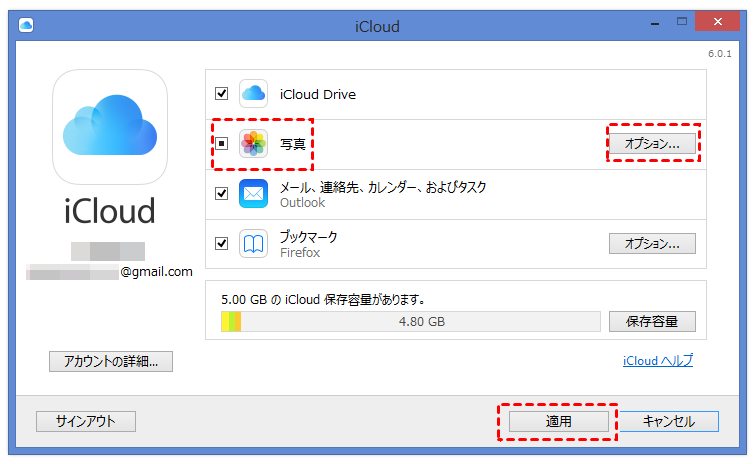Screen dimensions: 755x464
Task: Toggle the 写真 (Photos) checkbox
Action: click(x=222, y=144)
